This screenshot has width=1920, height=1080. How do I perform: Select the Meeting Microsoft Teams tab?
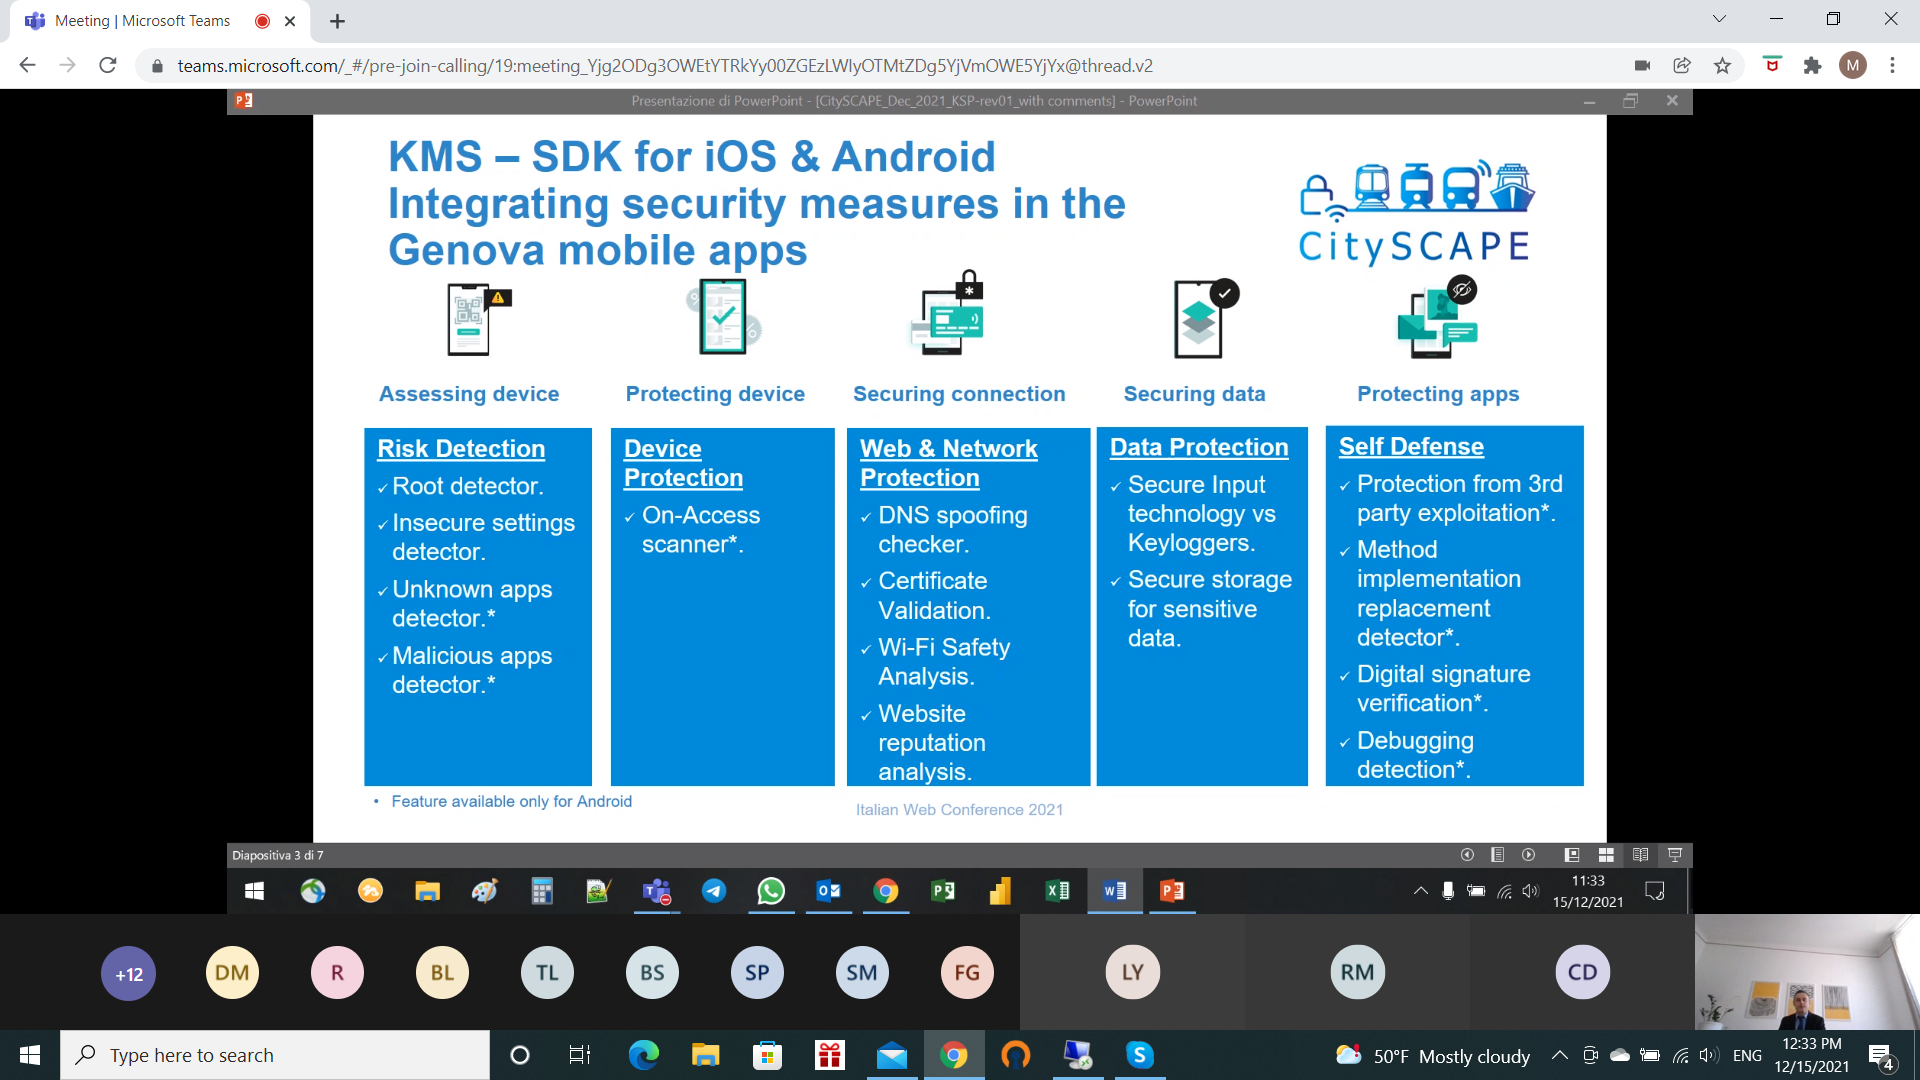click(142, 21)
